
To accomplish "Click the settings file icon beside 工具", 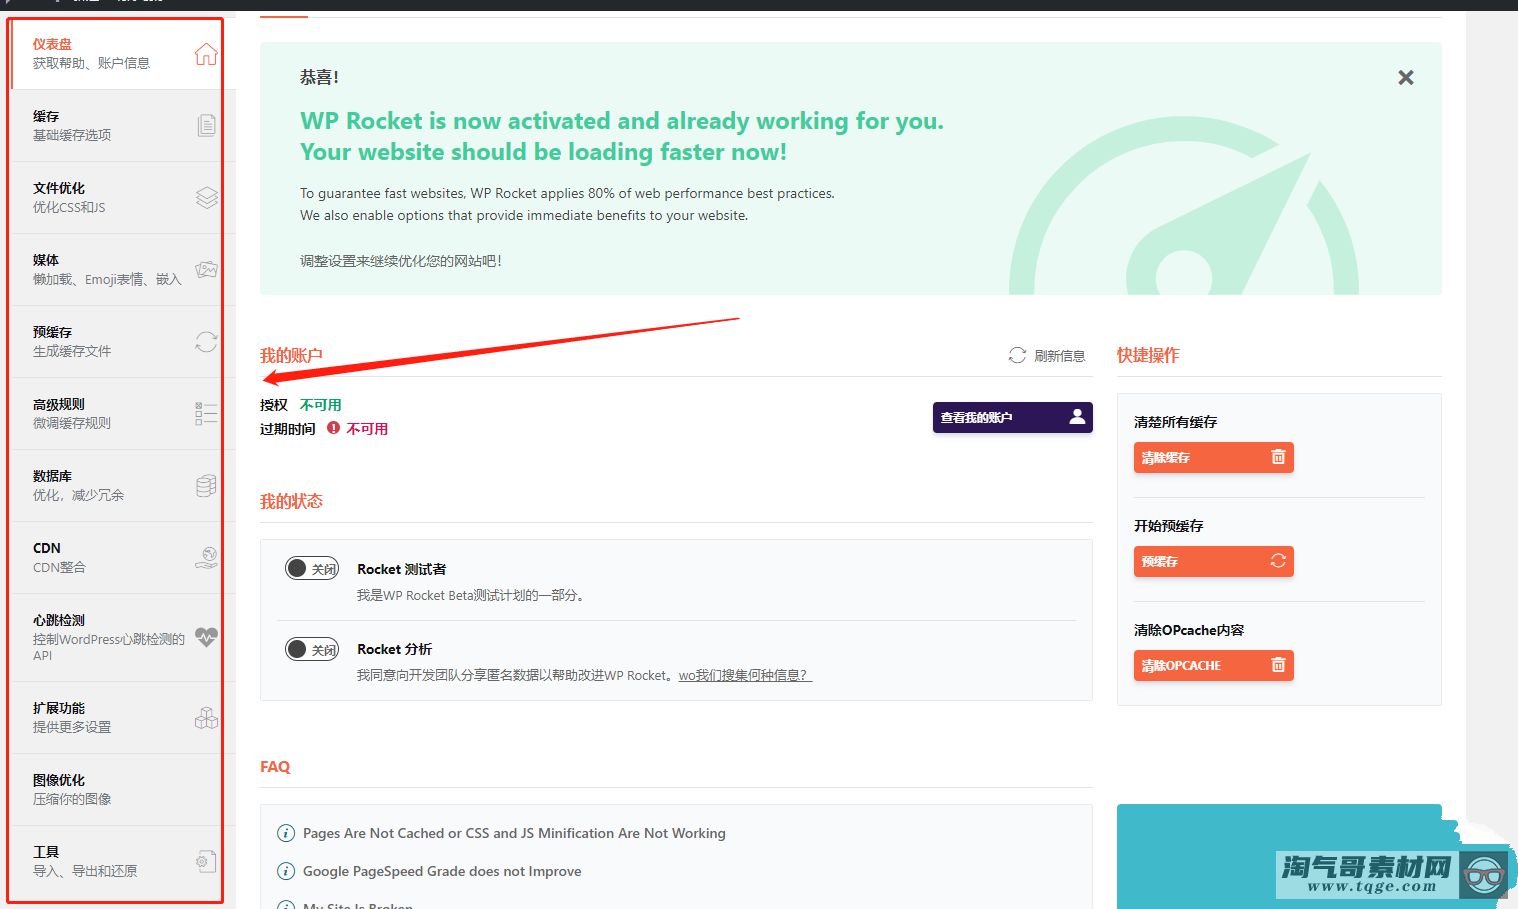I will [206, 861].
